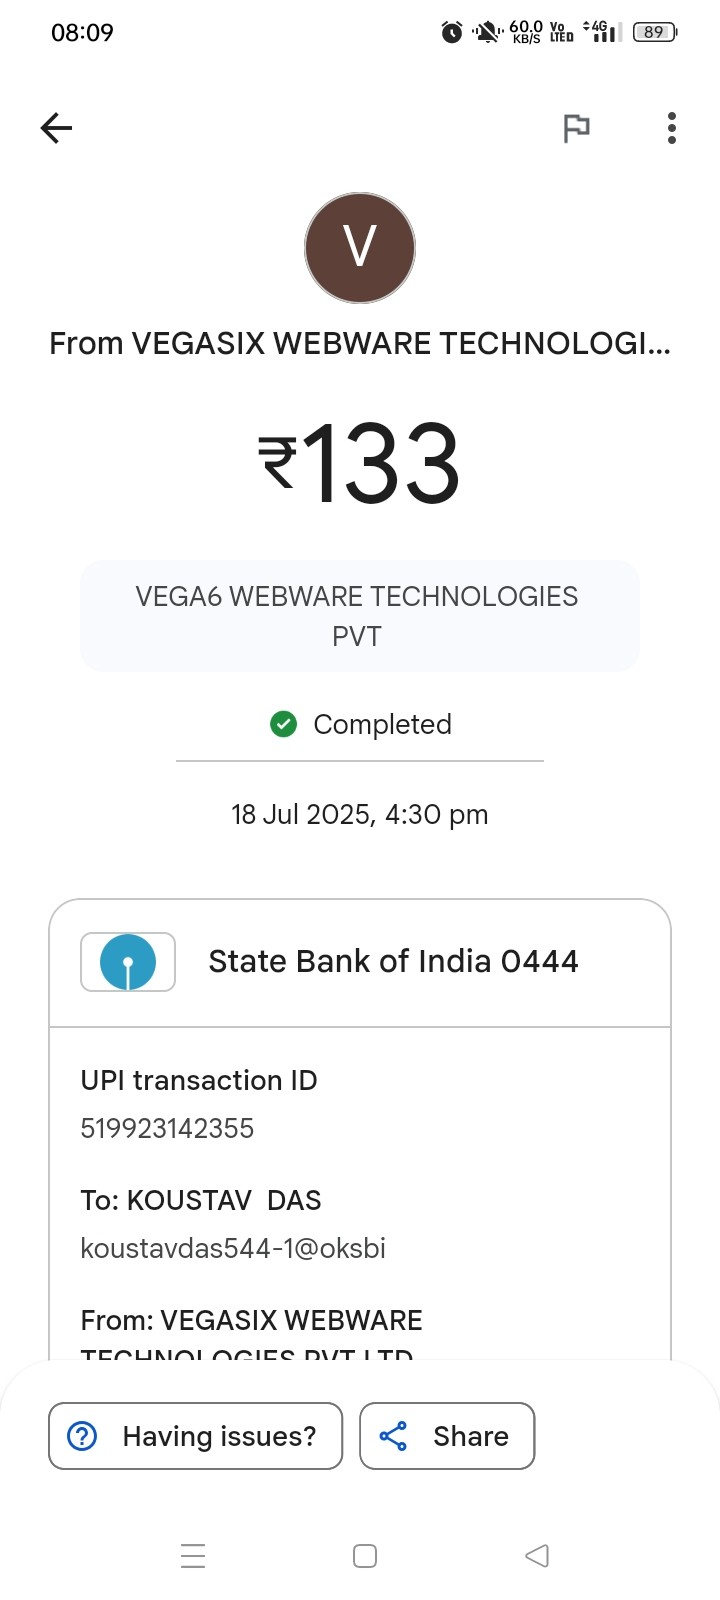Open the three-dot overflow menu

(x=672, y=128)
